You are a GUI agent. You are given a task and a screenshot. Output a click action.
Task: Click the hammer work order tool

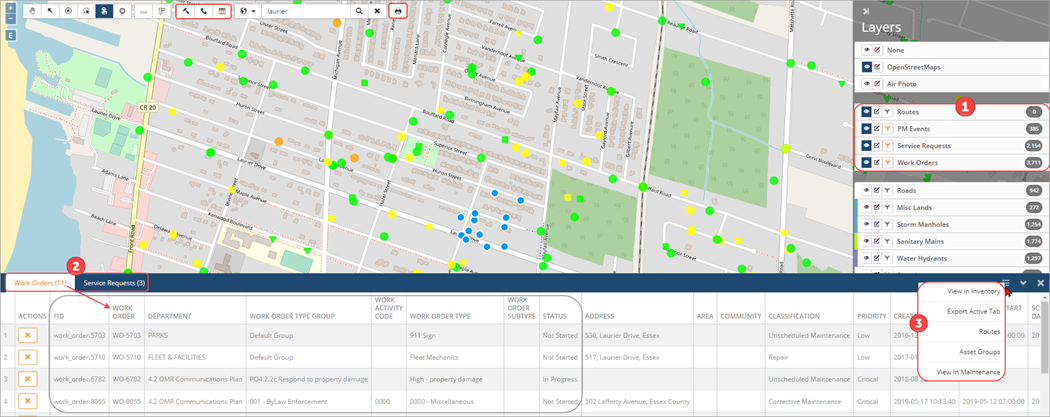coord(186,10)
